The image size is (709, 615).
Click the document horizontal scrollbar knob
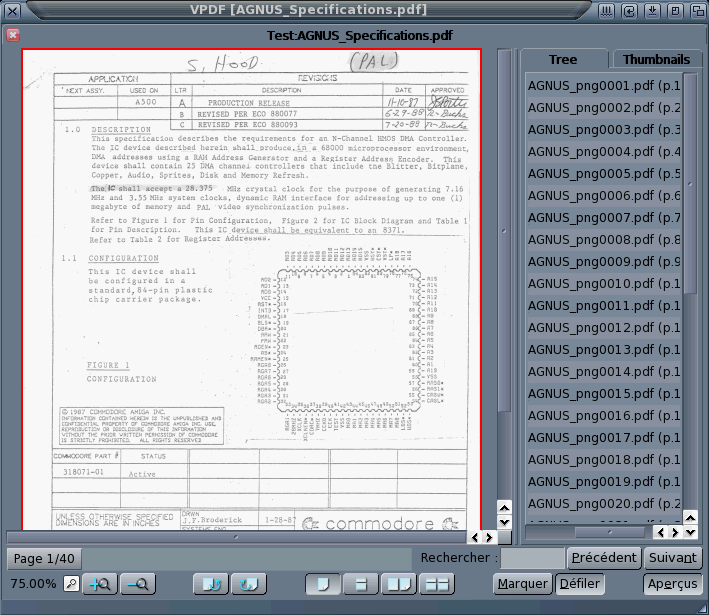pyautogui.click(x=236, y=537)
